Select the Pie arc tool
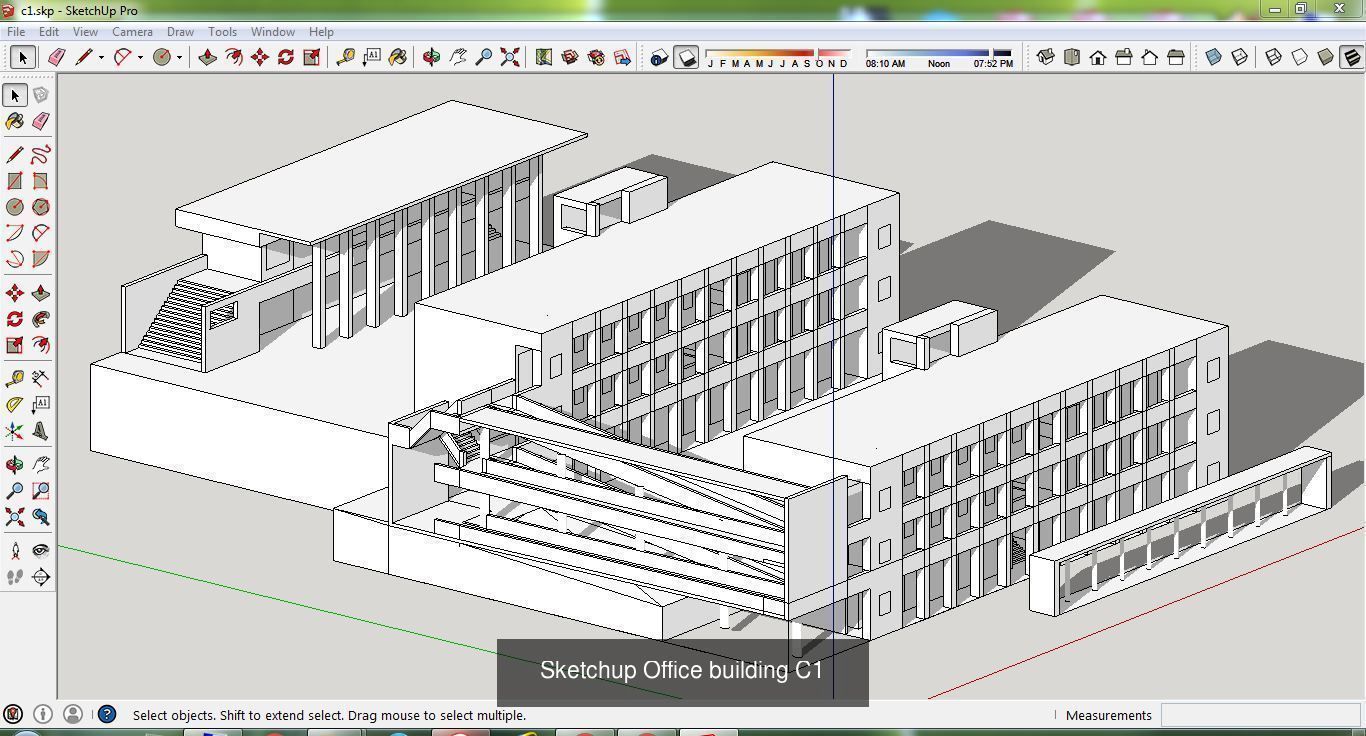Image resolution: width=1366 pixels, height=736 pixels. pos(41,259)
